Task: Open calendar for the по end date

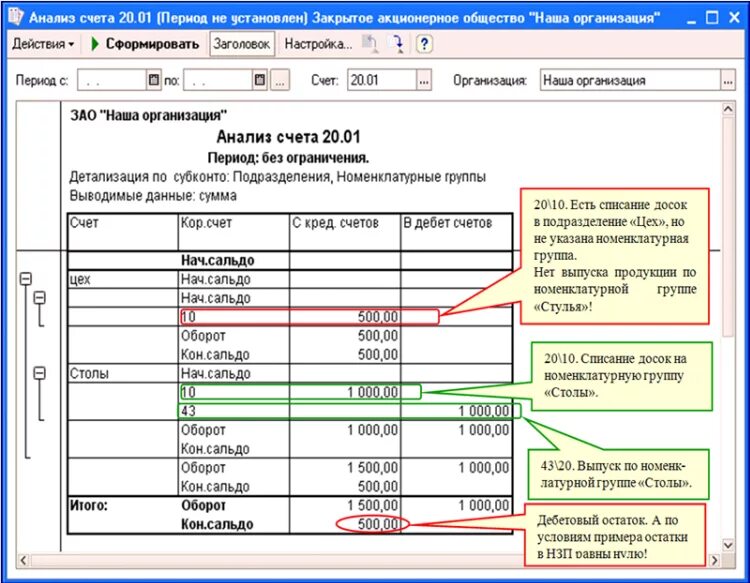Action: [260, 80]
